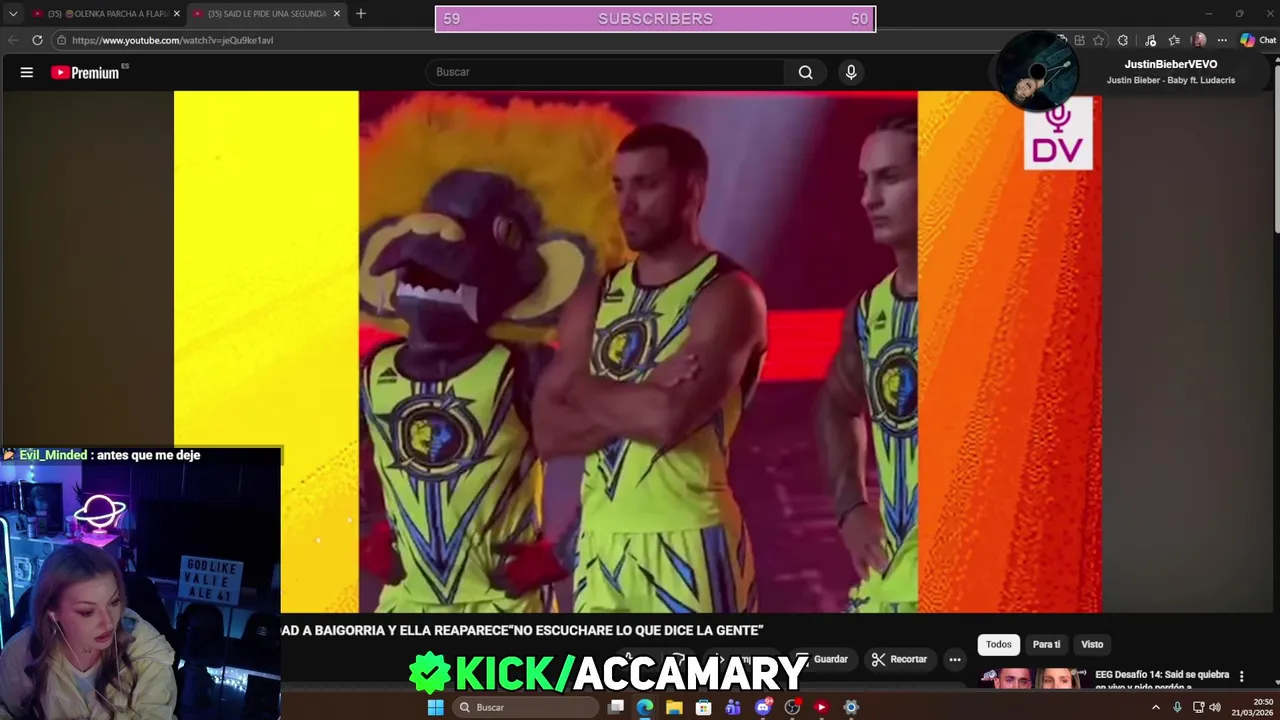Open JustinBieberVEVO media popup title
The width and height of the screenshot is (1280, 720).
click(1170, 64)
